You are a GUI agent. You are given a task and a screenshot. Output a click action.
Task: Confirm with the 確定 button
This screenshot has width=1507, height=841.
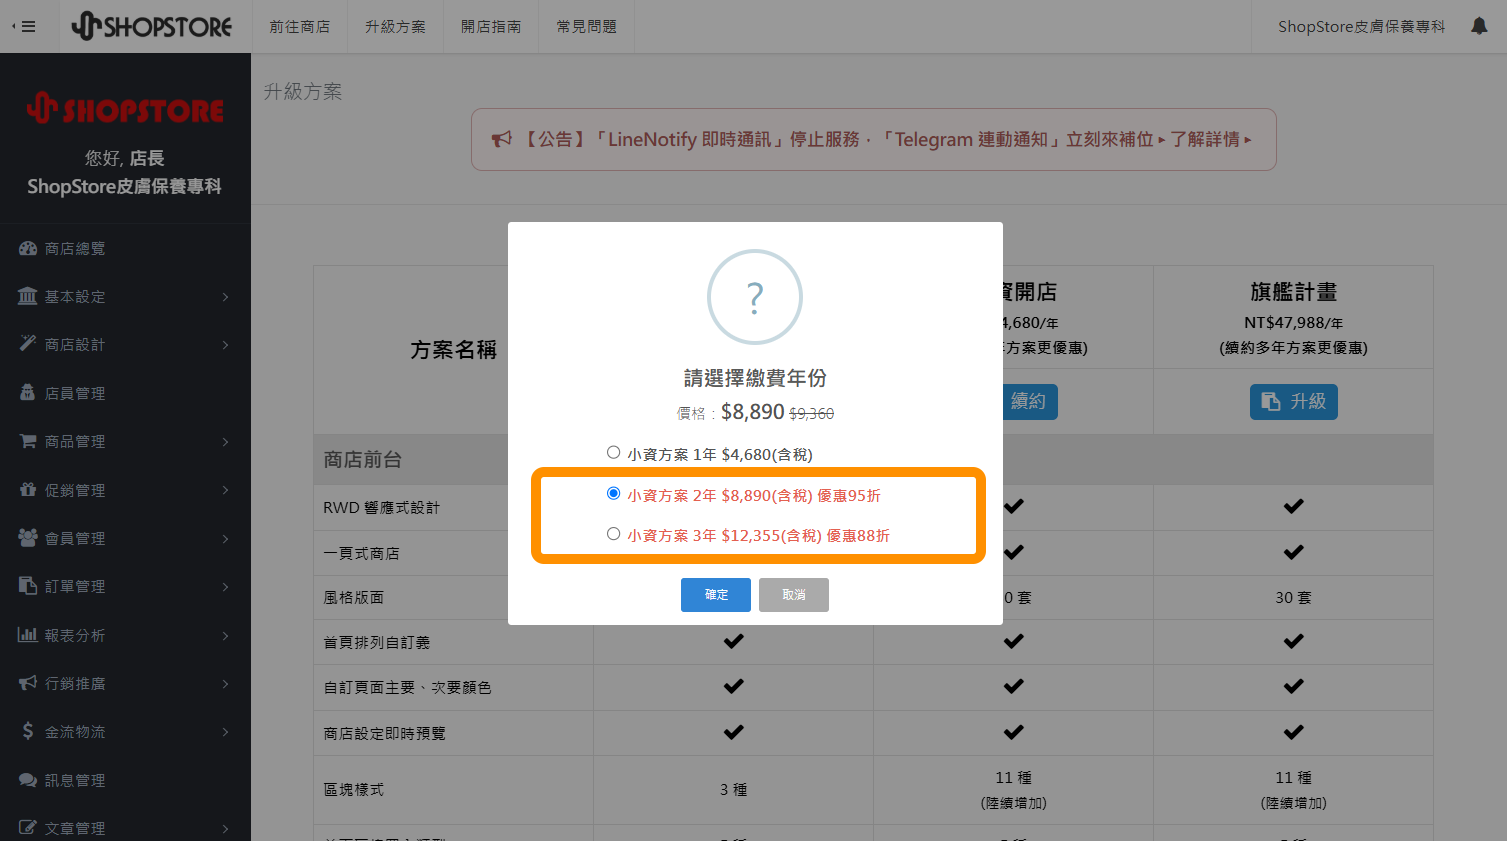click(716, 595)
